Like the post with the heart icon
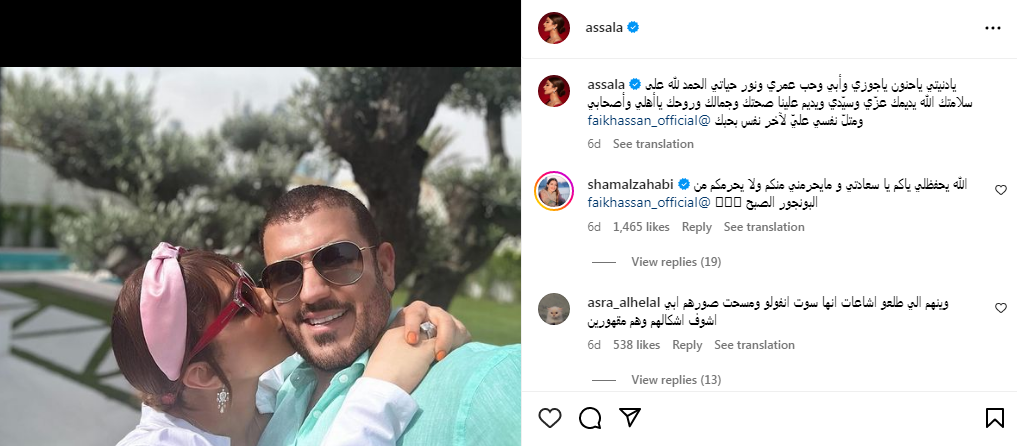 [x=549, y=418]
